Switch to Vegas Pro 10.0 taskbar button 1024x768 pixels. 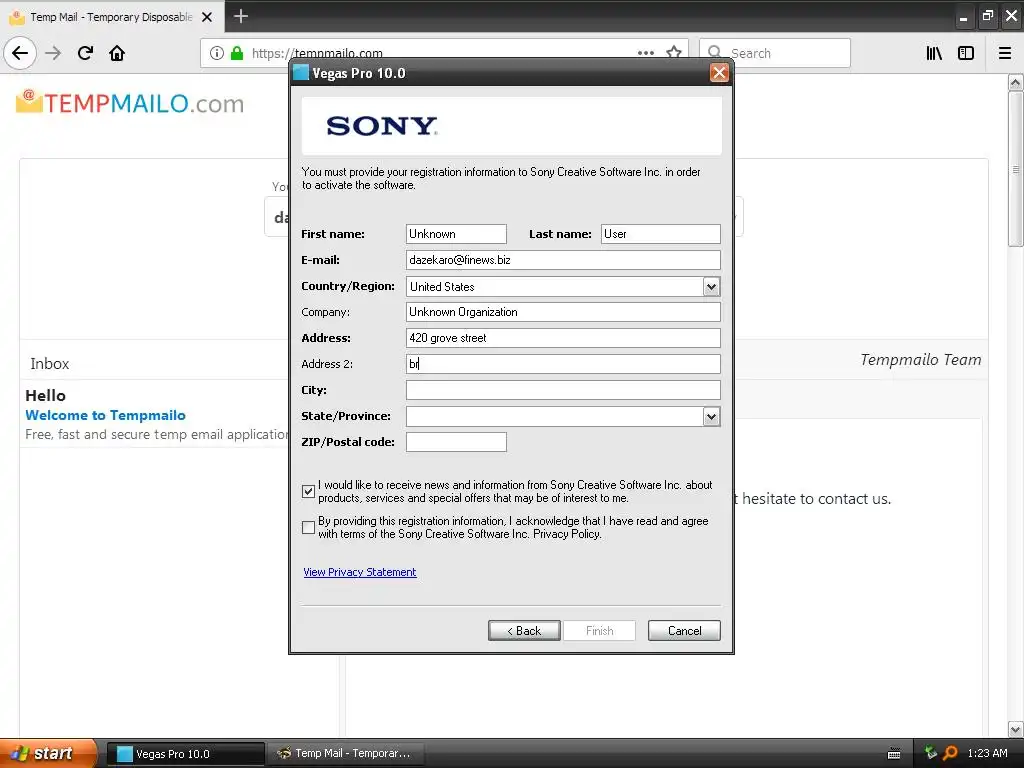coord(185,754)
